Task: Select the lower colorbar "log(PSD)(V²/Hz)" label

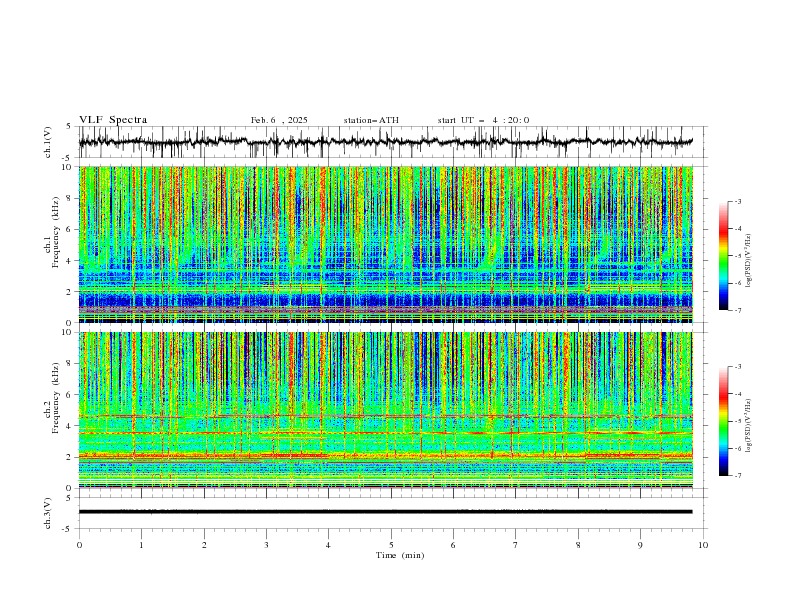Action: (x=749, y=426)
